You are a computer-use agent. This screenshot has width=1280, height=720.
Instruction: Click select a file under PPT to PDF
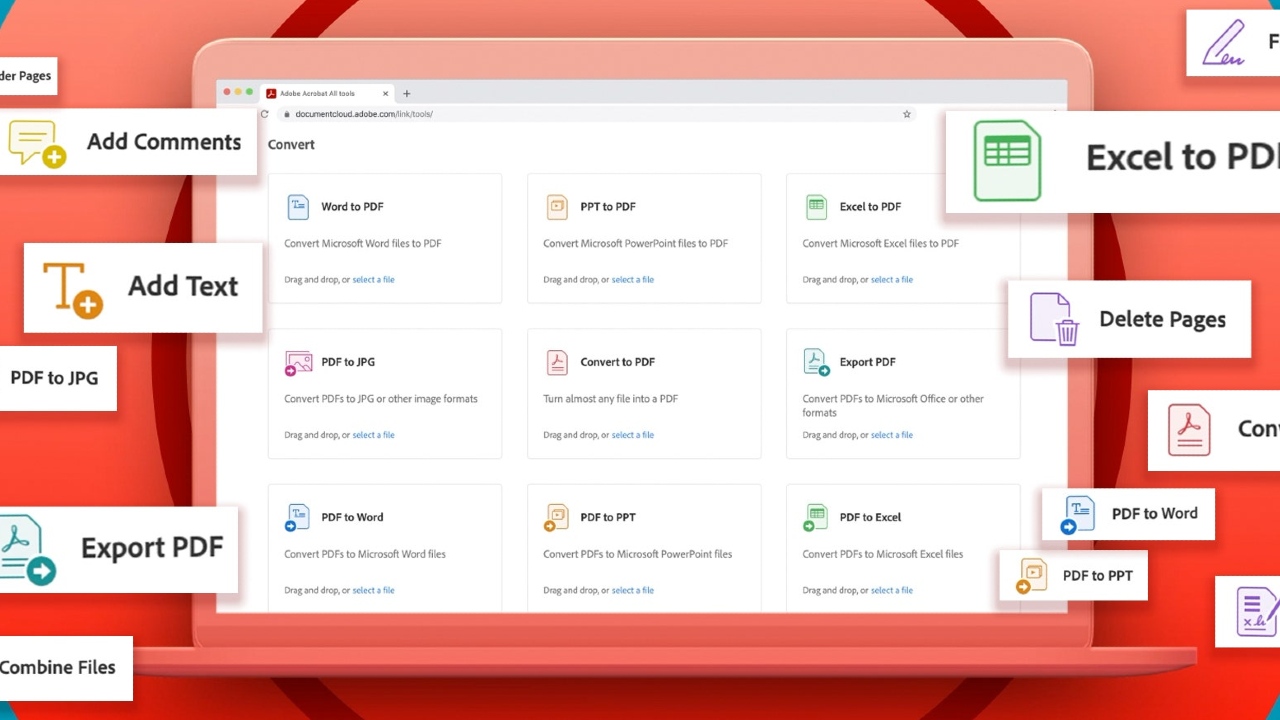(x=632, y=280)
